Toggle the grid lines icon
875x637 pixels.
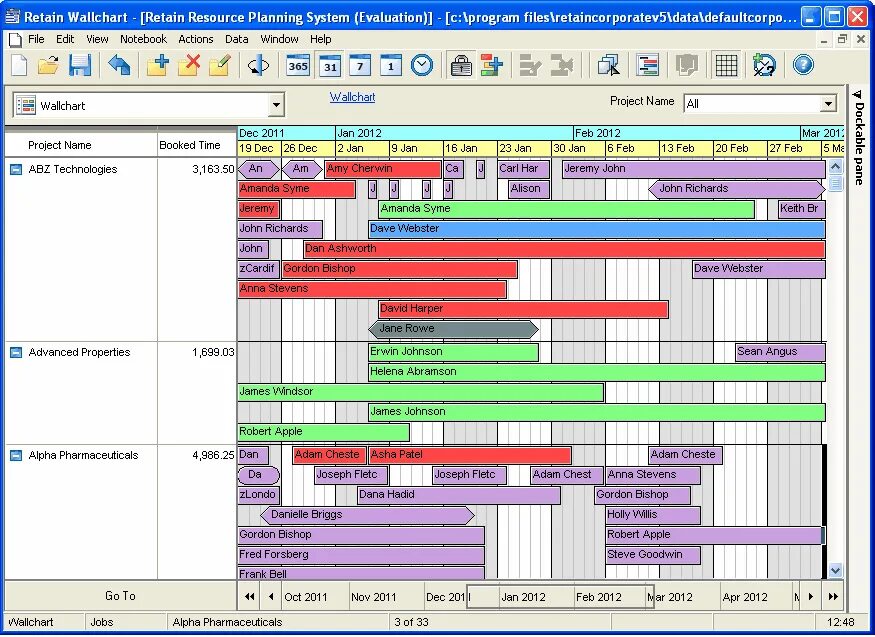726,66
